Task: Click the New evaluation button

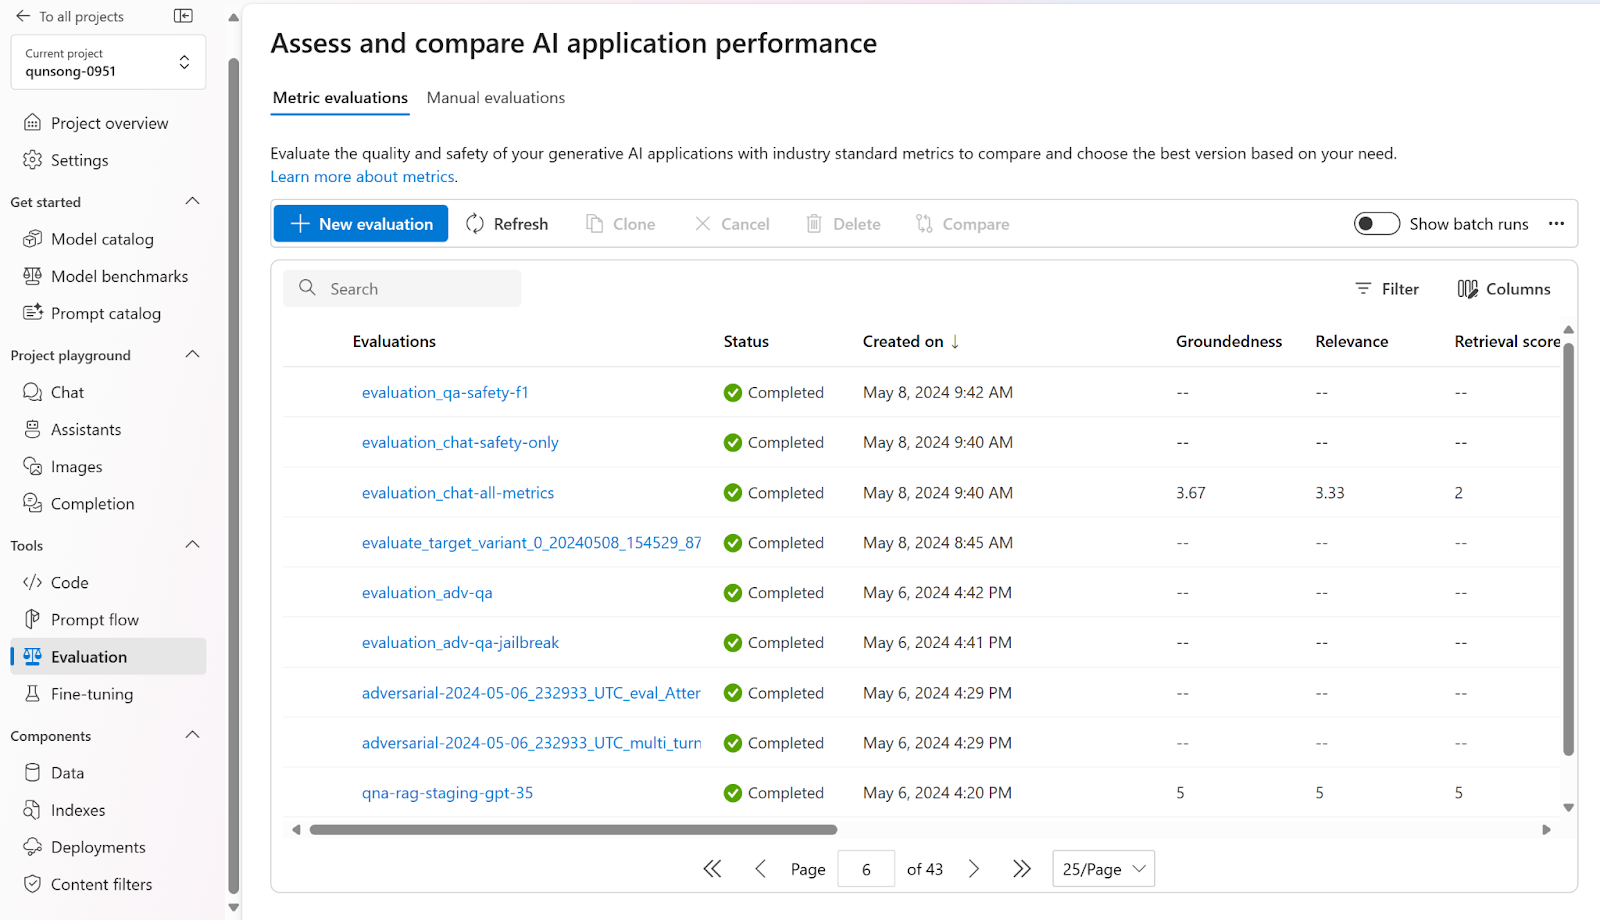Action: pos(361,224)
